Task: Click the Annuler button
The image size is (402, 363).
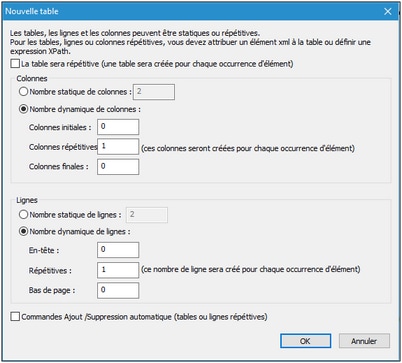Action: coord(364,341)
